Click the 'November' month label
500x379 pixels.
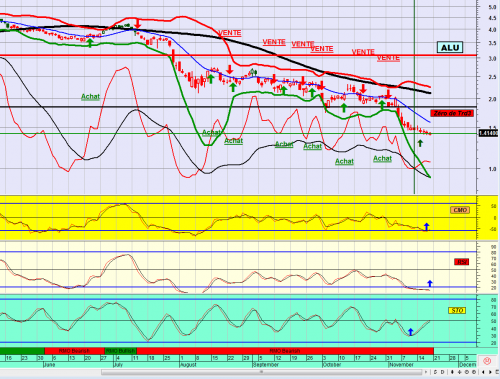401,365
